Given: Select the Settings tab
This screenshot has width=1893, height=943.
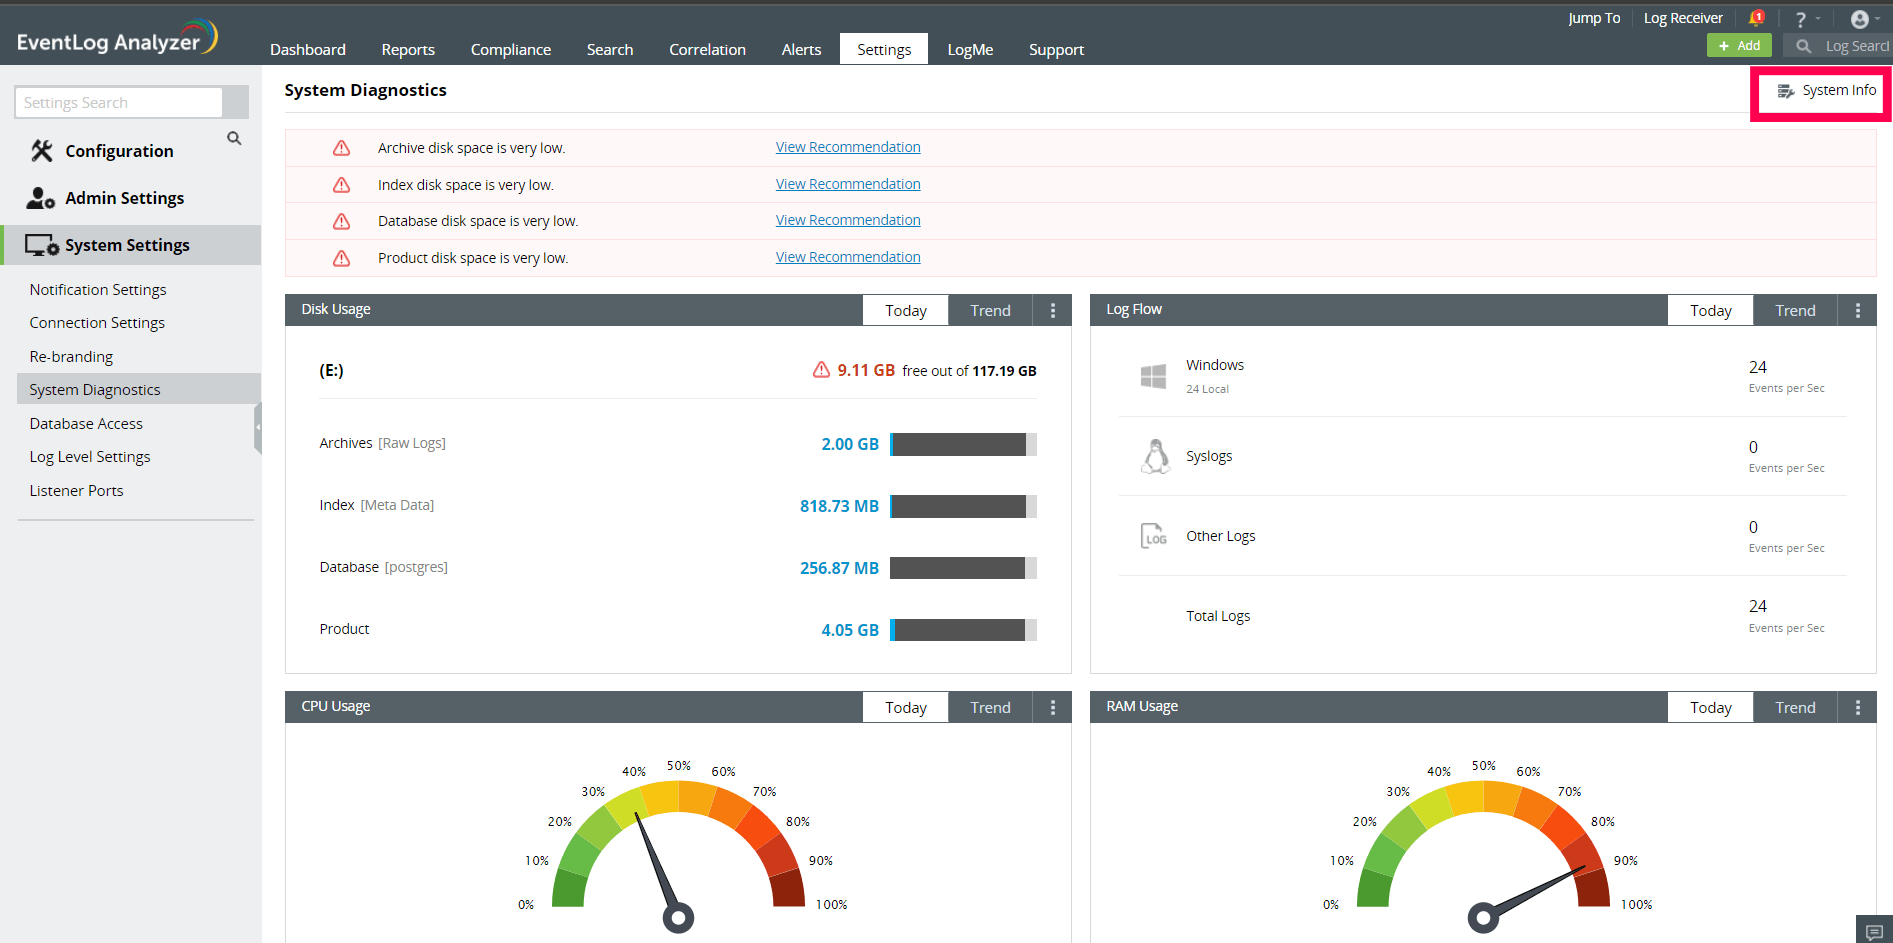Looking at the screenshot, I should 884,50.
